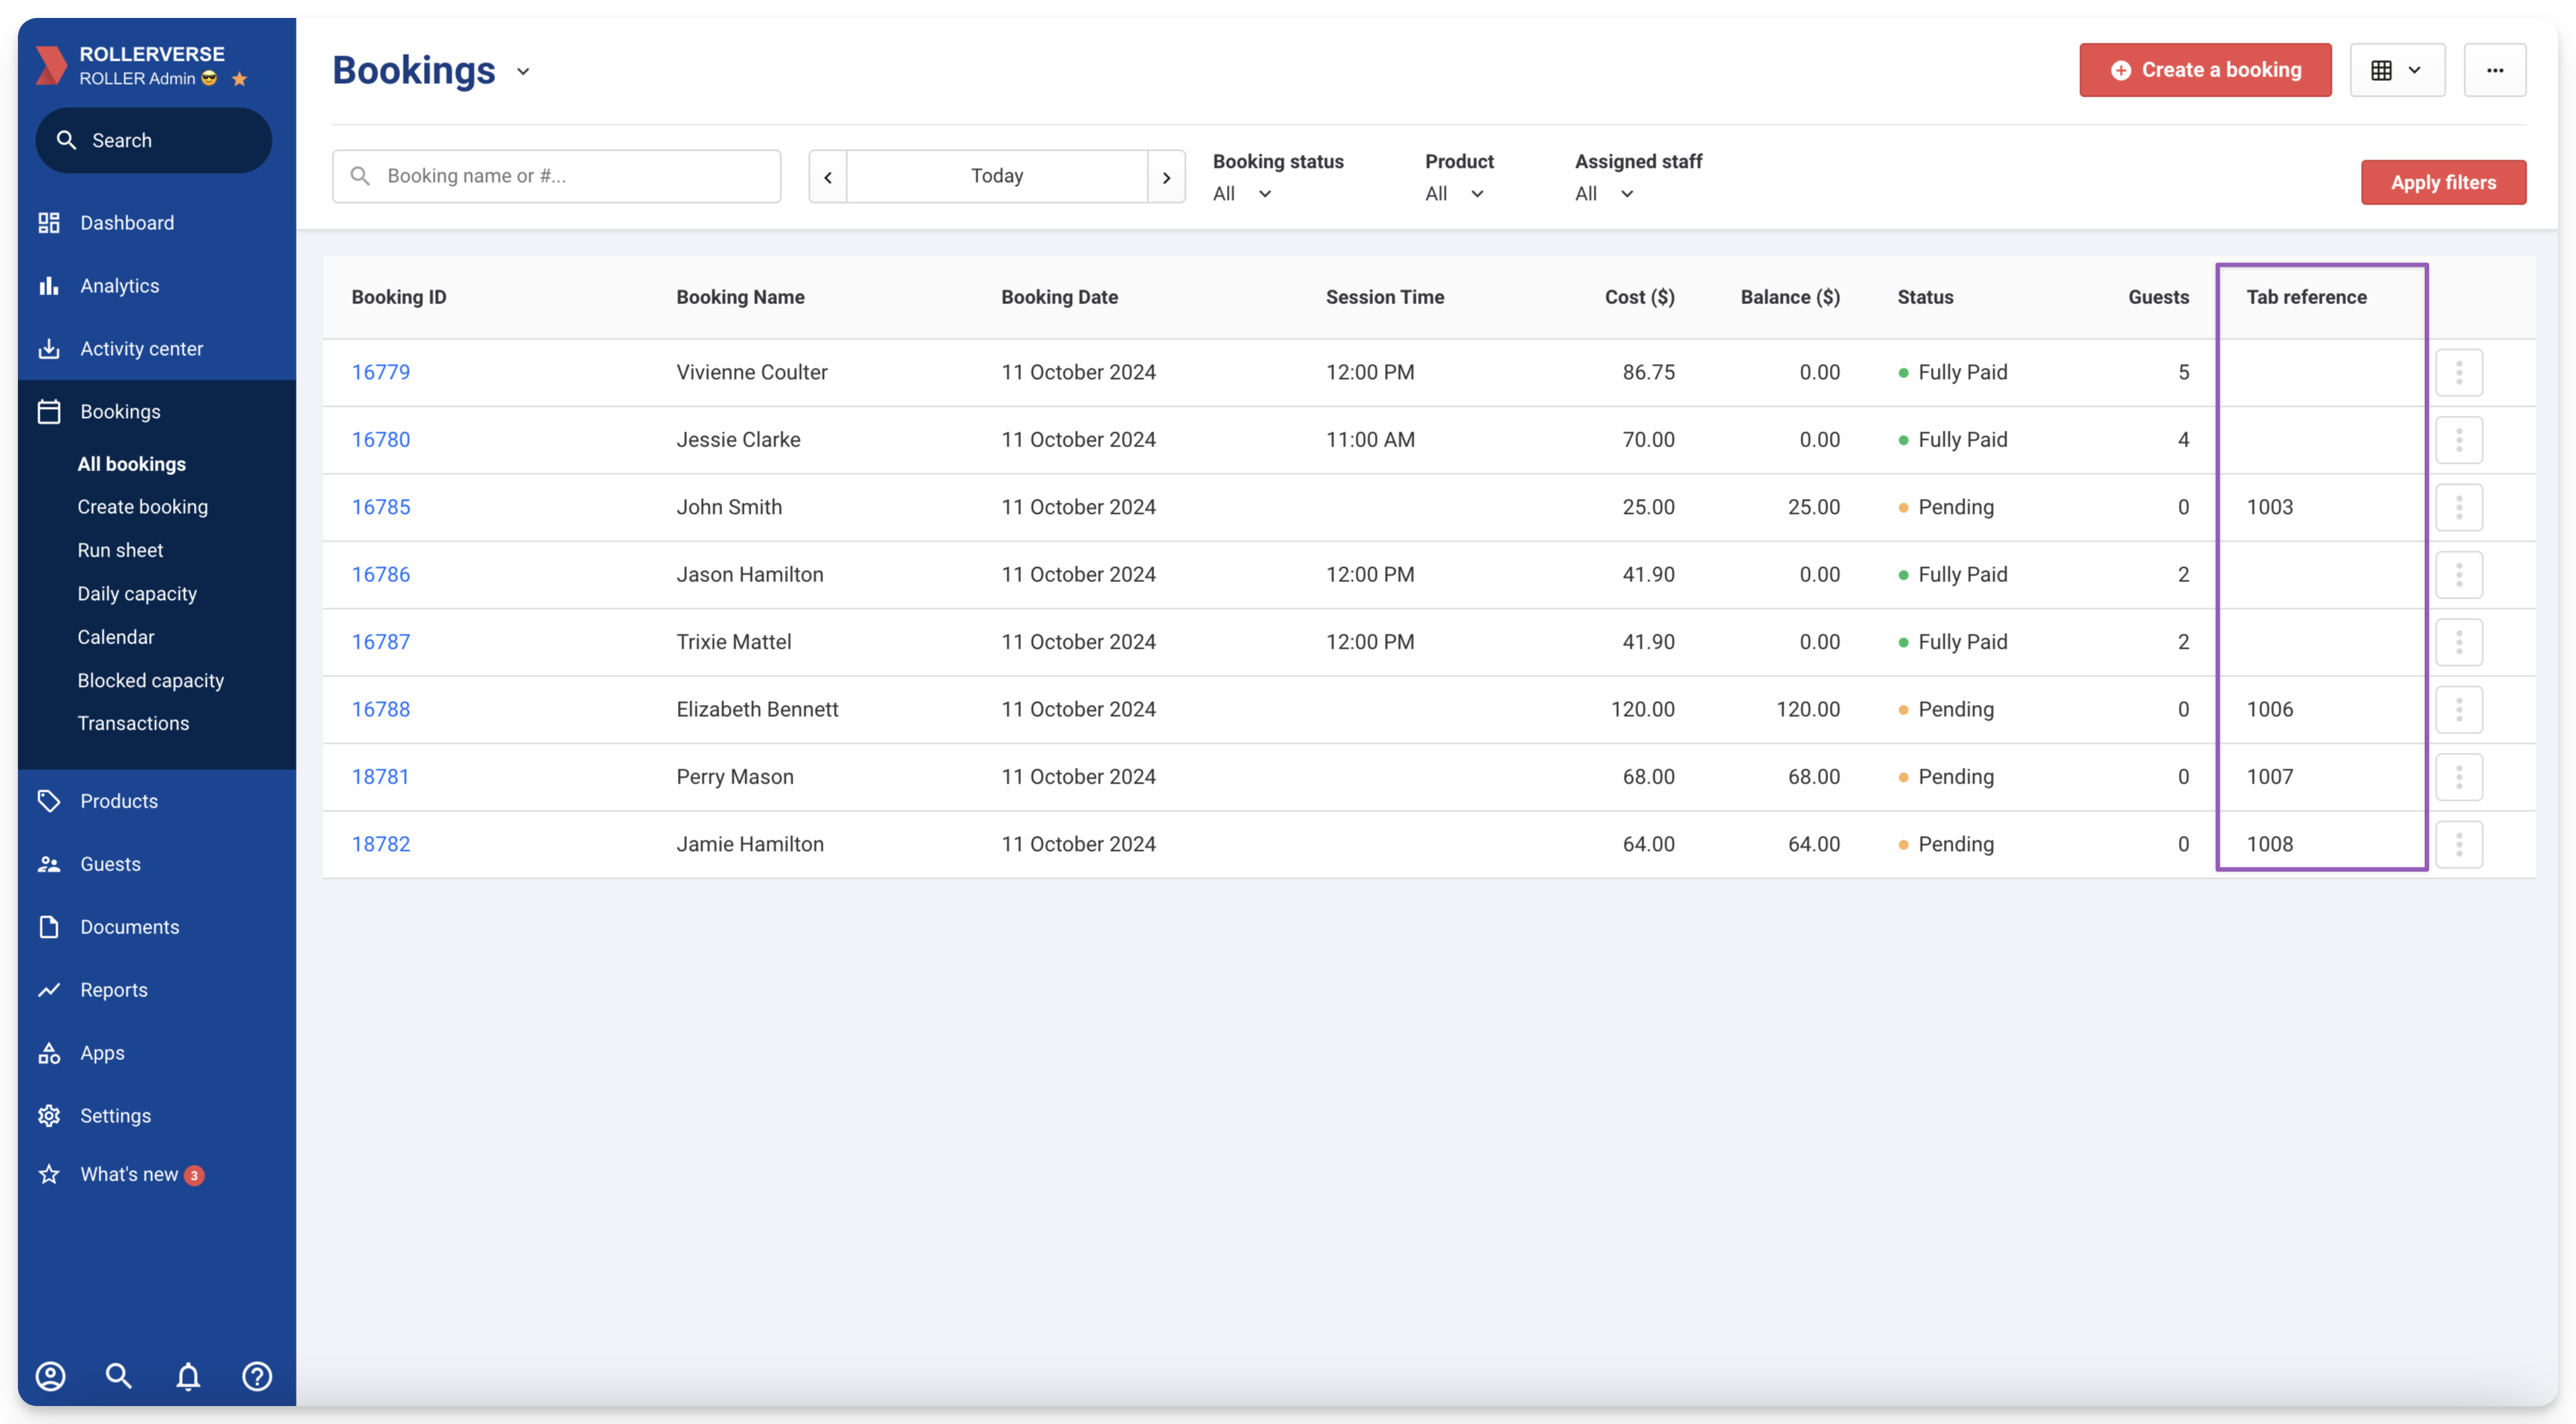
Task: Click the sidebar Search box
Action: coord(153,141)
